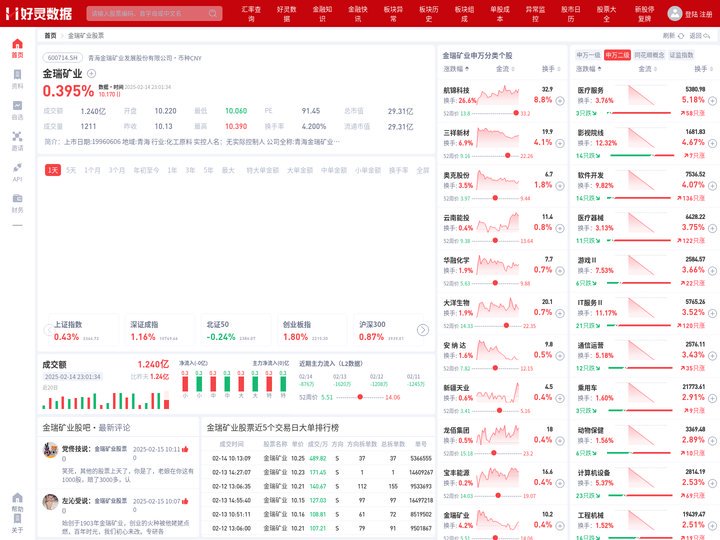Image resolution: width=720 pixels, height=540 pixels.
Task: Click the user avatar icon
Action: pyautogui.click(x=675, y=13)
